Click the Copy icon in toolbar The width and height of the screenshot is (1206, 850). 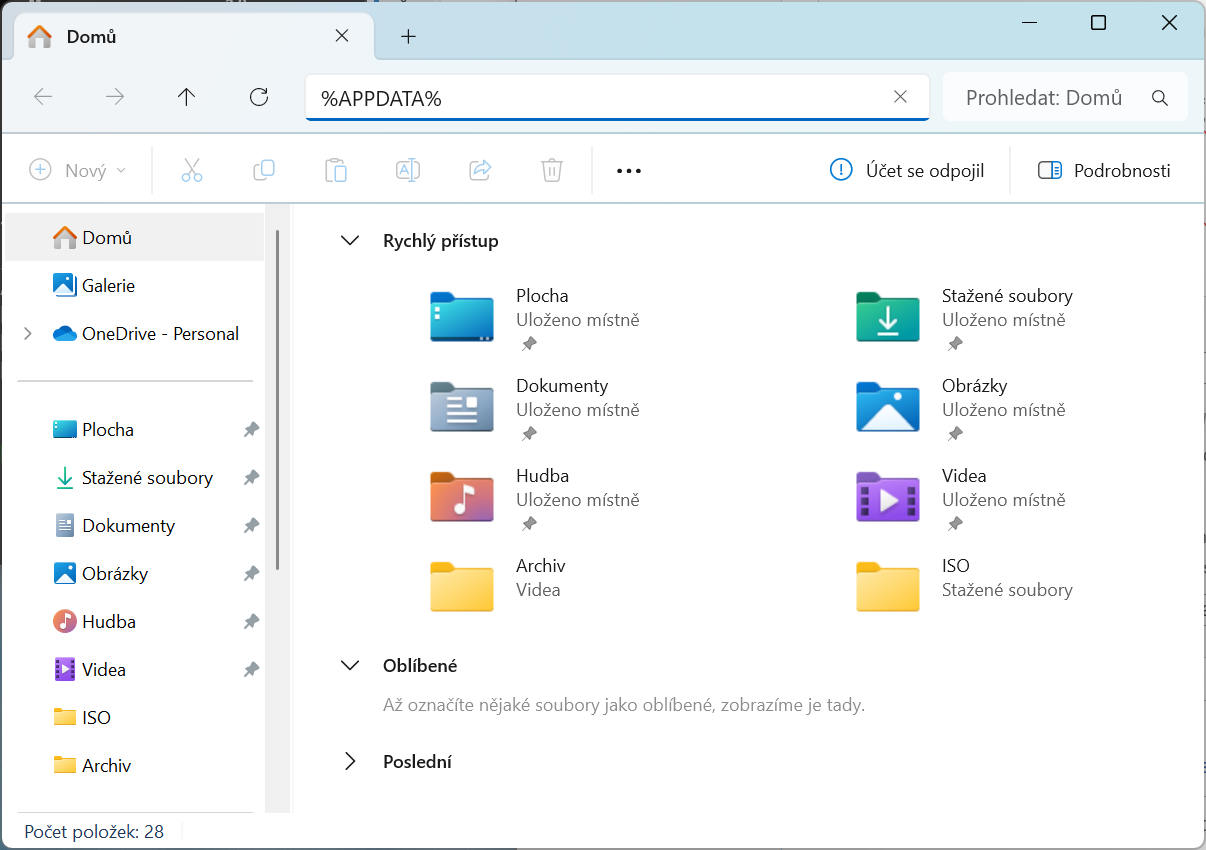point(264,170)
